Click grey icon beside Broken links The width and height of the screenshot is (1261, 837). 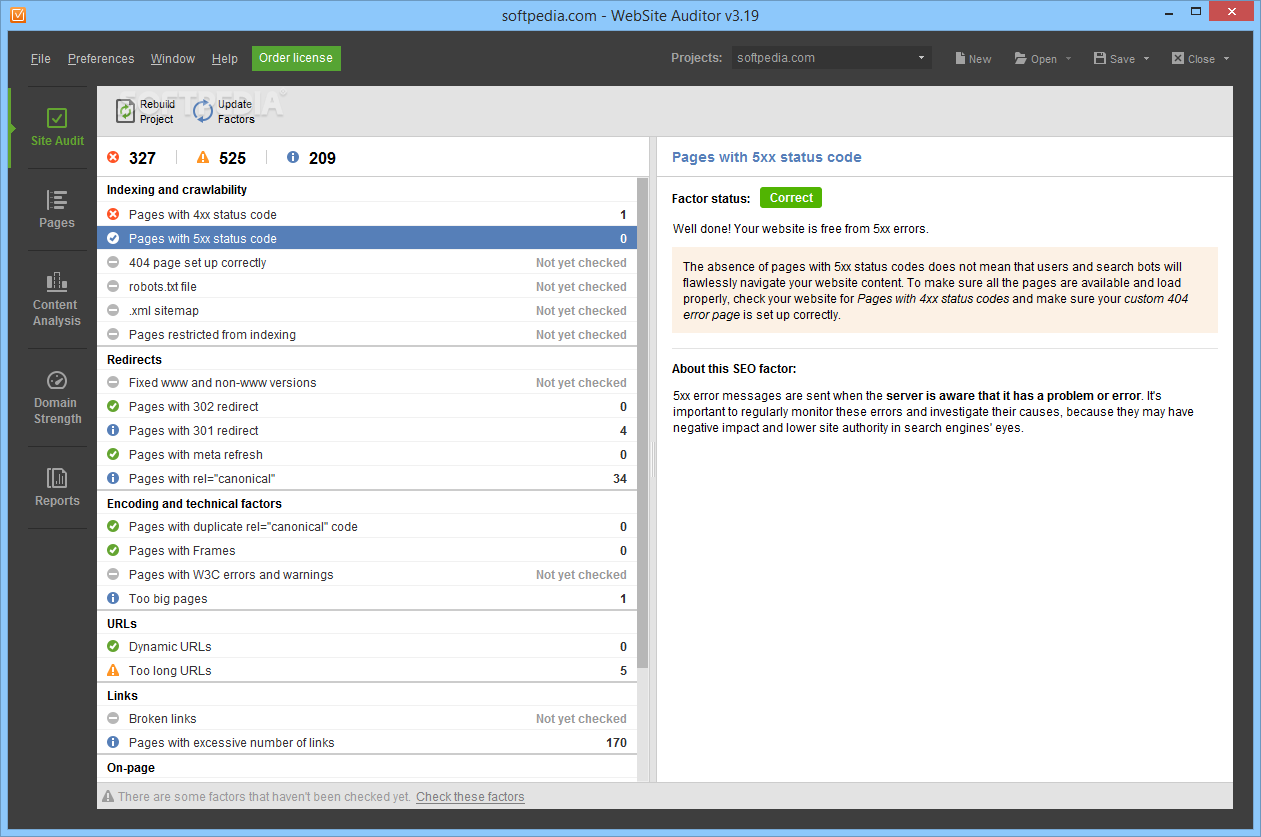(x=113, y=718)
